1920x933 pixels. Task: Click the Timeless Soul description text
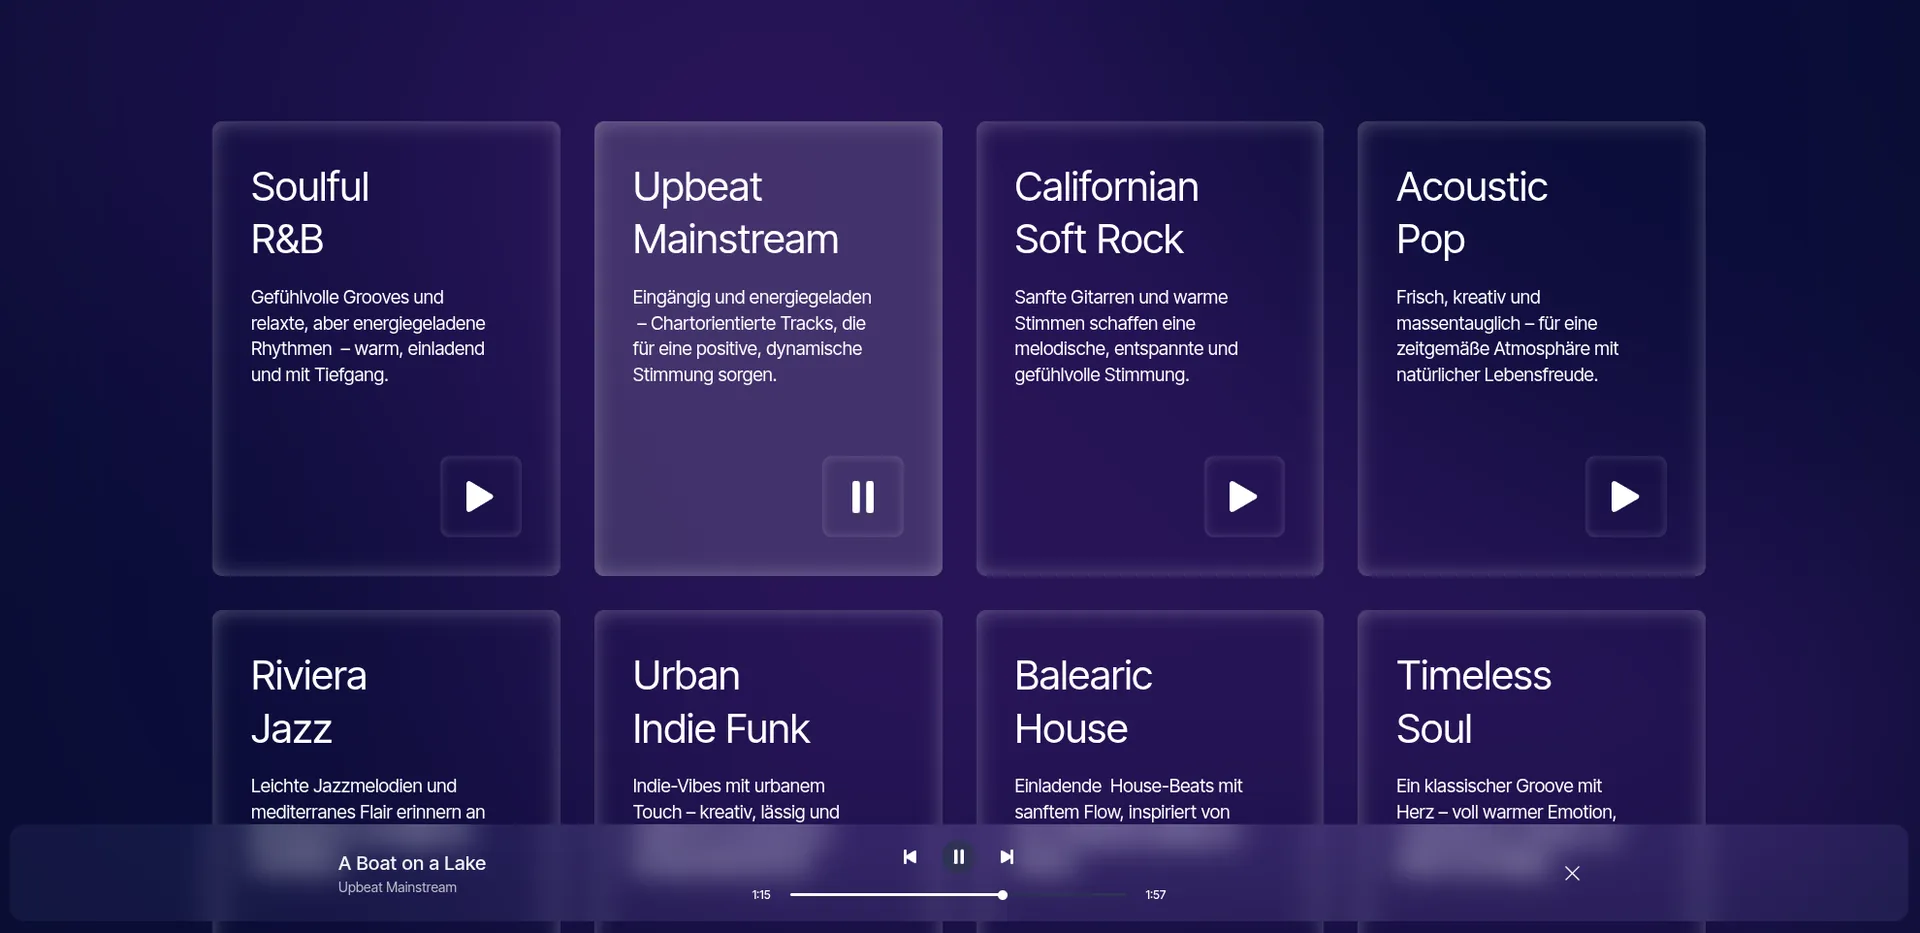pos(1506,799)
